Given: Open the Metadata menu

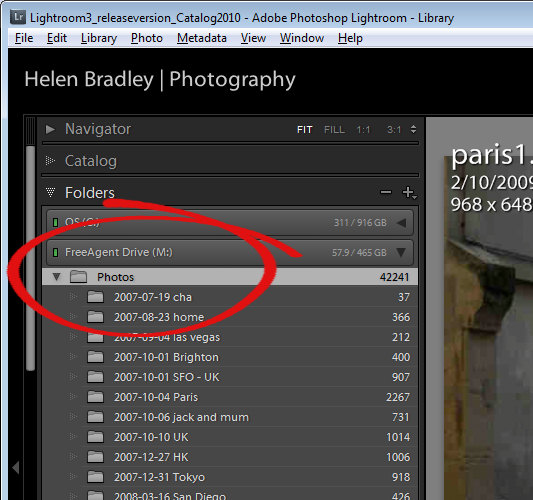Looking at the screenshot, I should click(202, 38).
